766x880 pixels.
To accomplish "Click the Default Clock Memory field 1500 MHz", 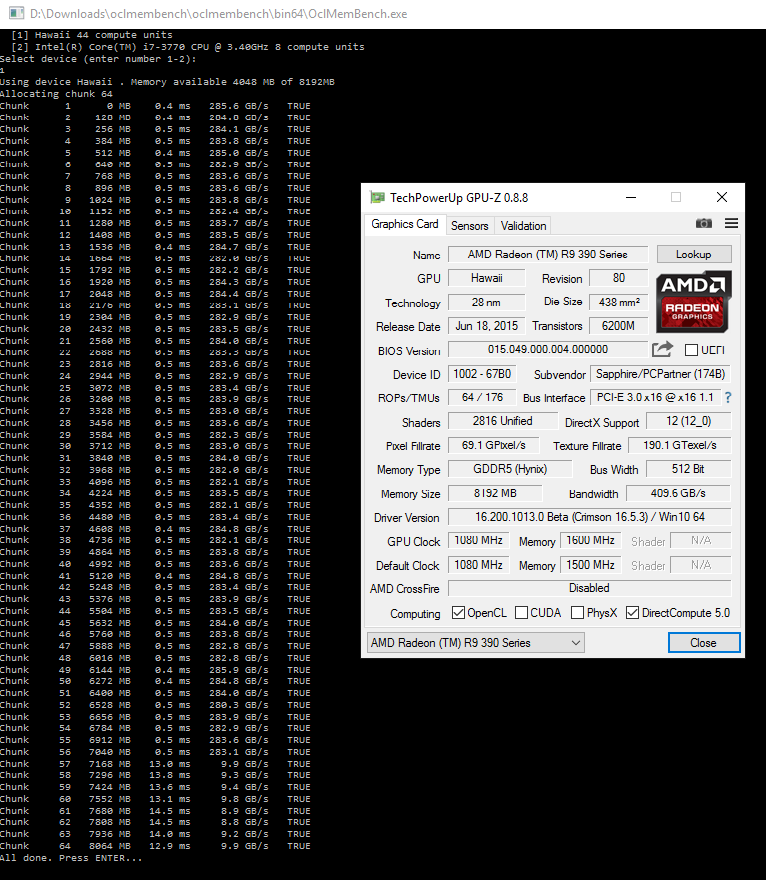I will point(590,565).
